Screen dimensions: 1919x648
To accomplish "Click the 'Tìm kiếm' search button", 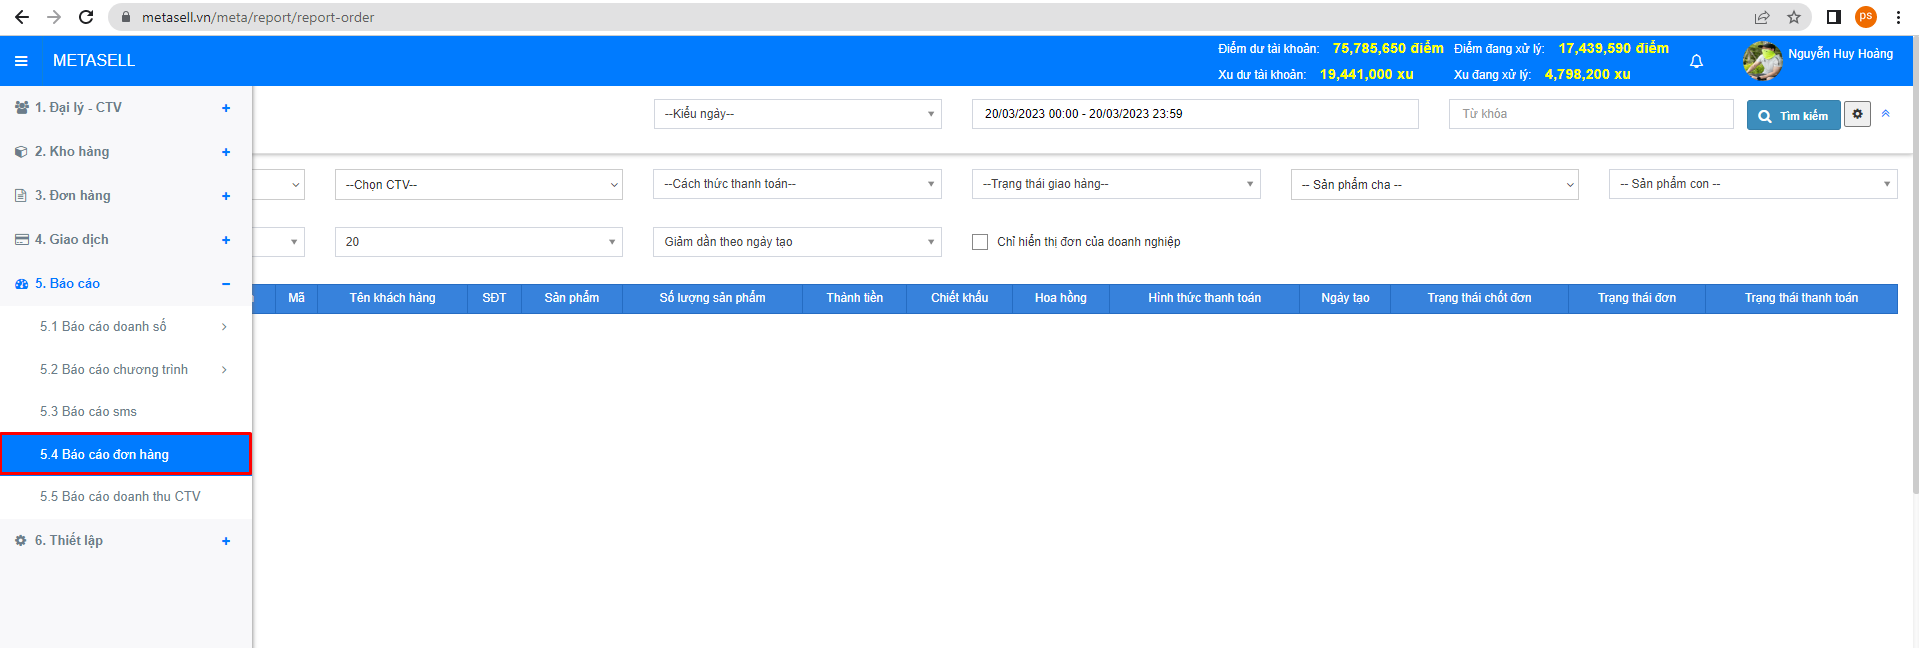I will click(x=1793, y=116).
